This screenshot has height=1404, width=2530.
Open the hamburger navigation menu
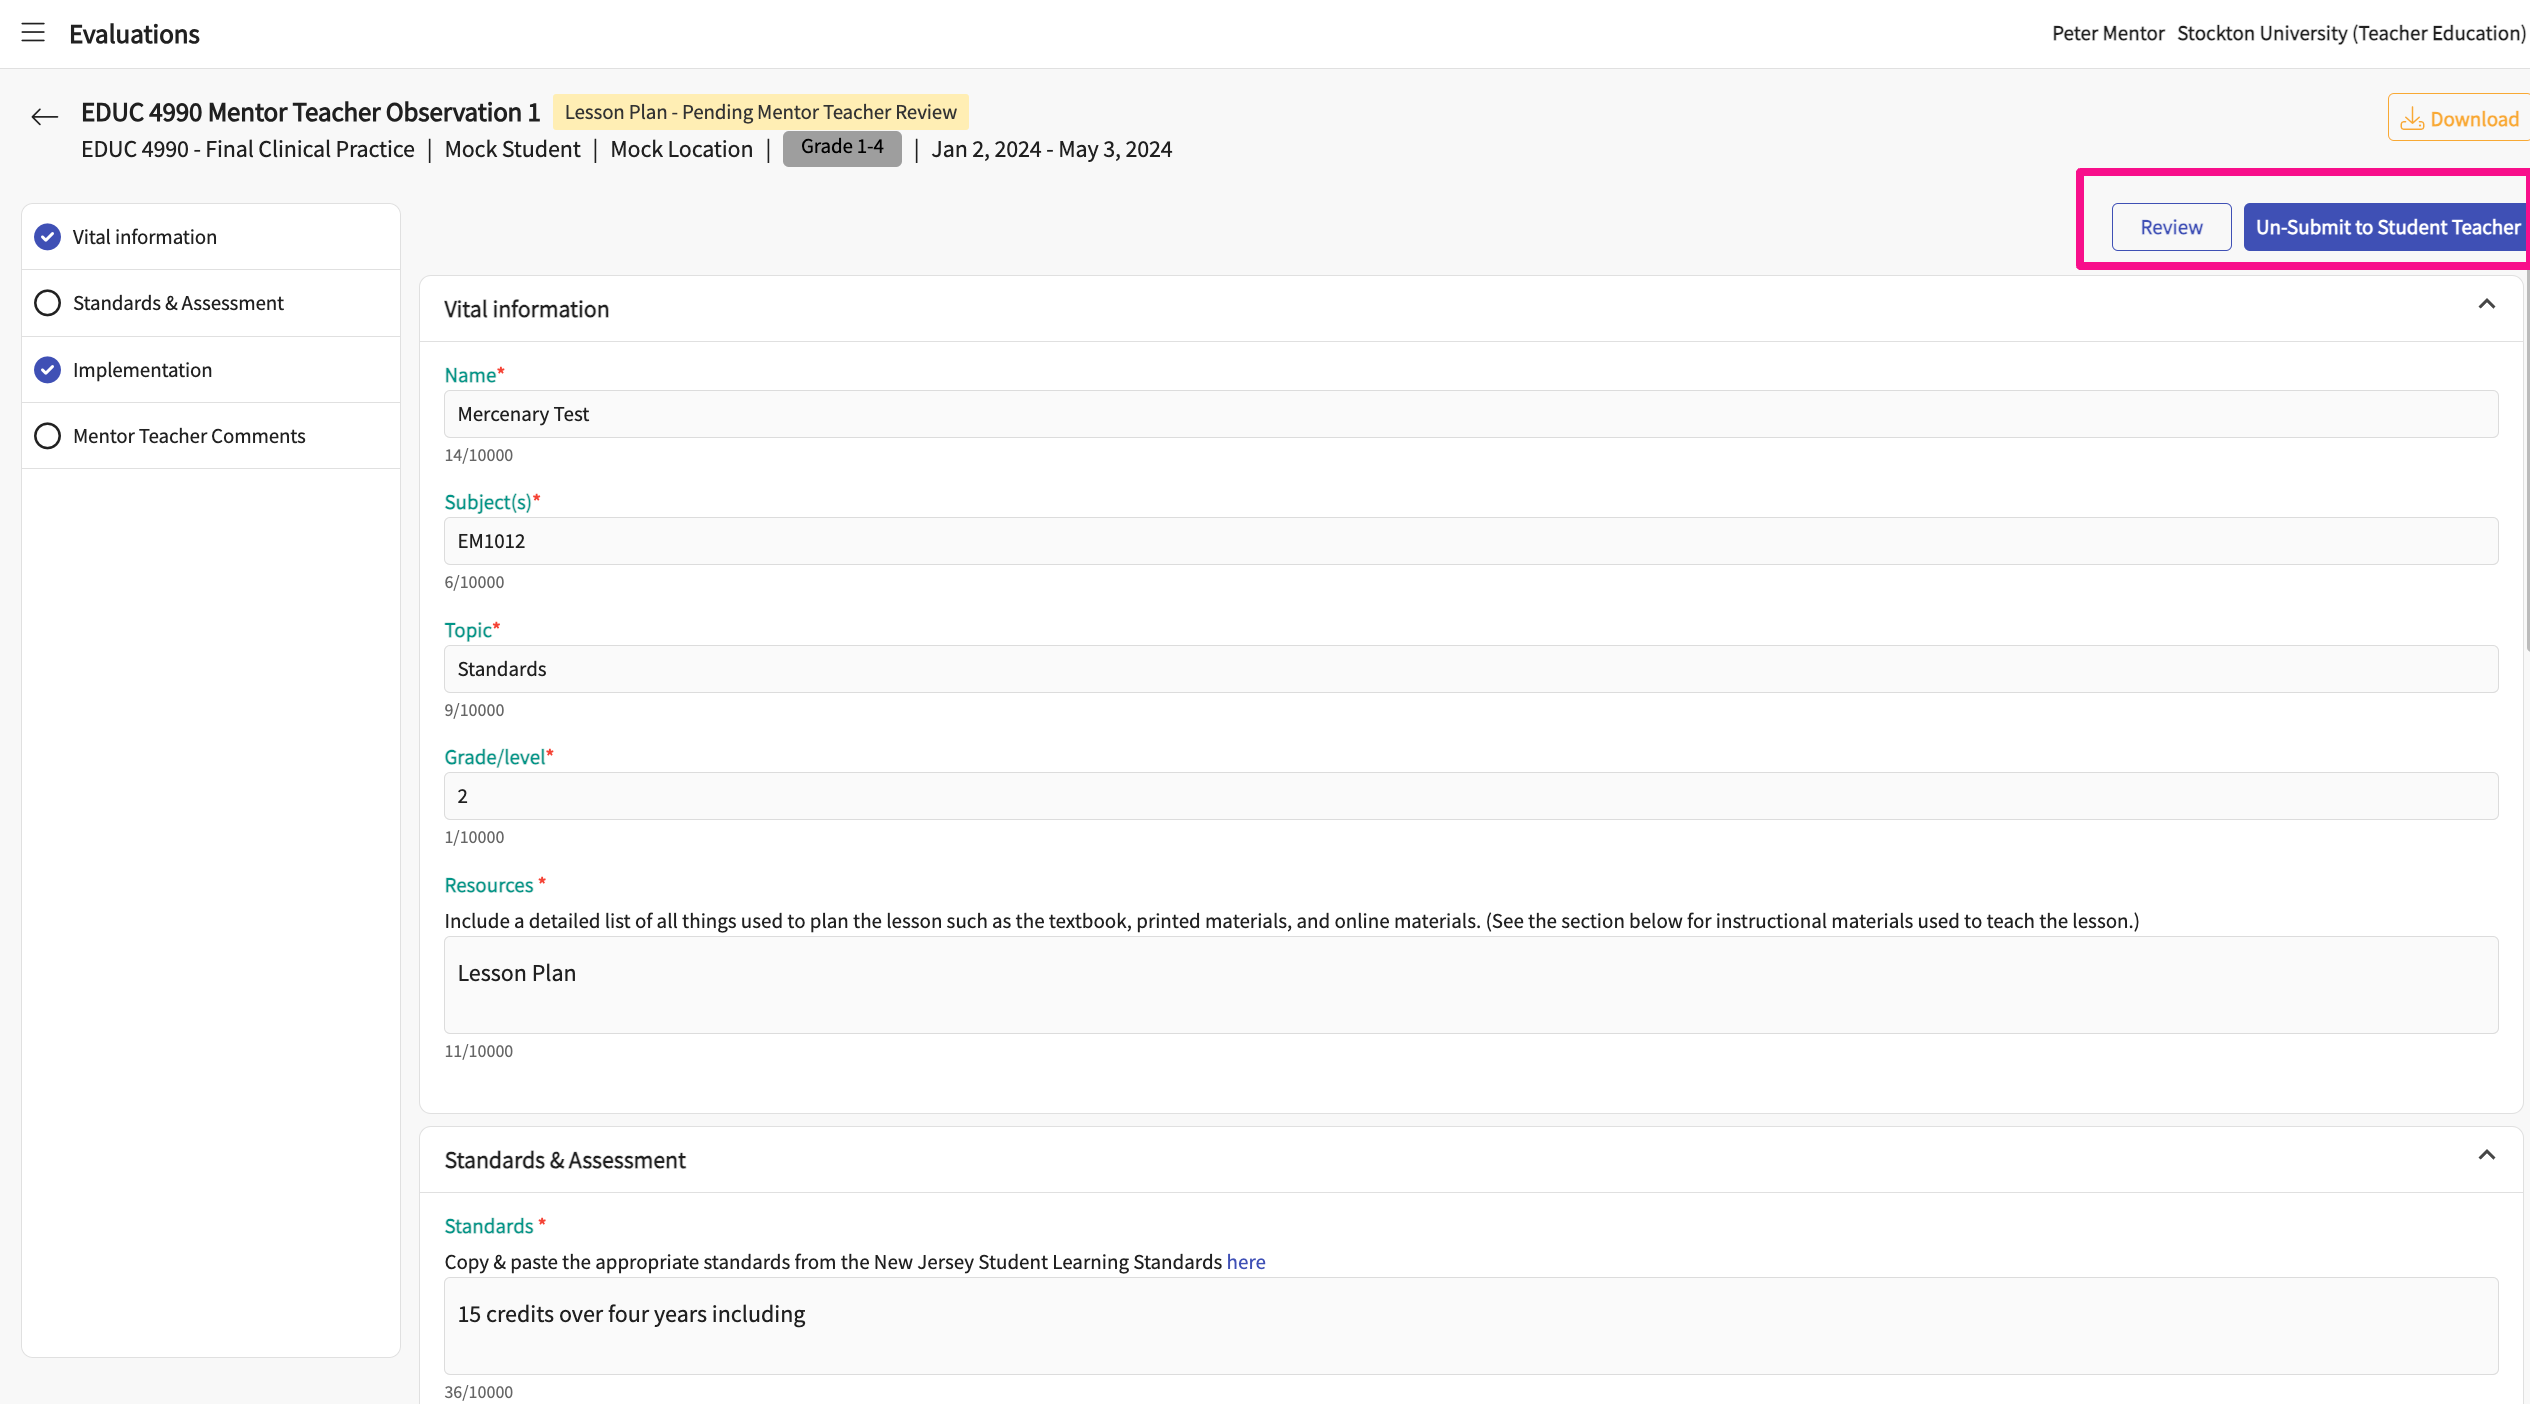(33, 33)
